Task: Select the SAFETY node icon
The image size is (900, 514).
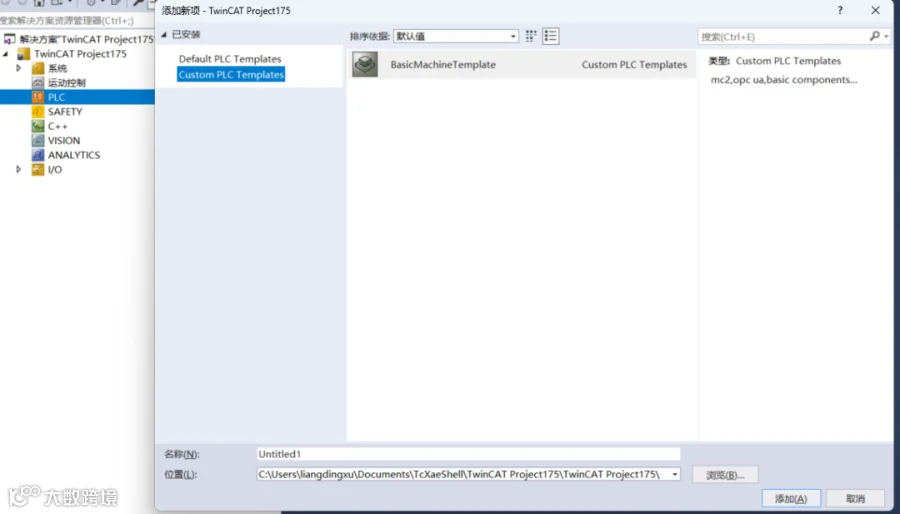Action: (38, 111)
